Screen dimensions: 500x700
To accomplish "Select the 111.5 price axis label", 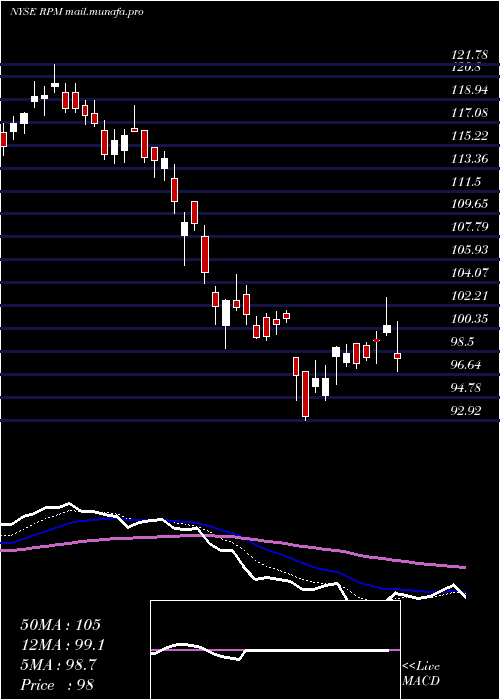I will pos(466,182).
